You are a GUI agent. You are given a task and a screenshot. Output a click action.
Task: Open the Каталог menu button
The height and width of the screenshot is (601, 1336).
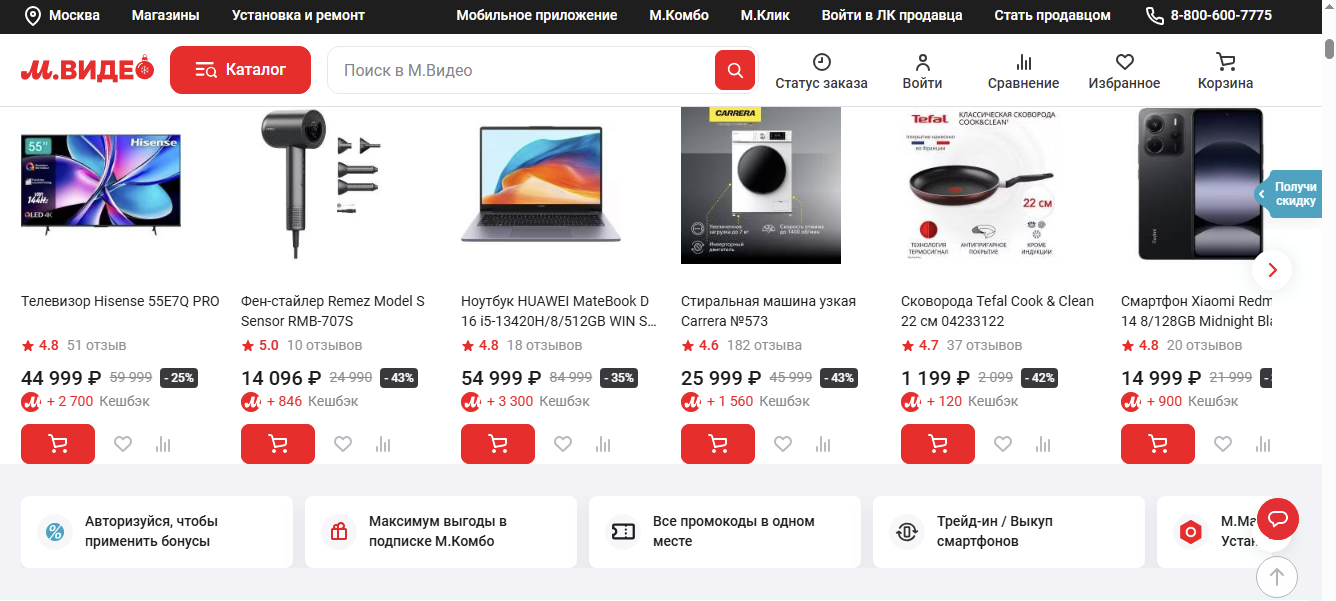tap(240, 70)
